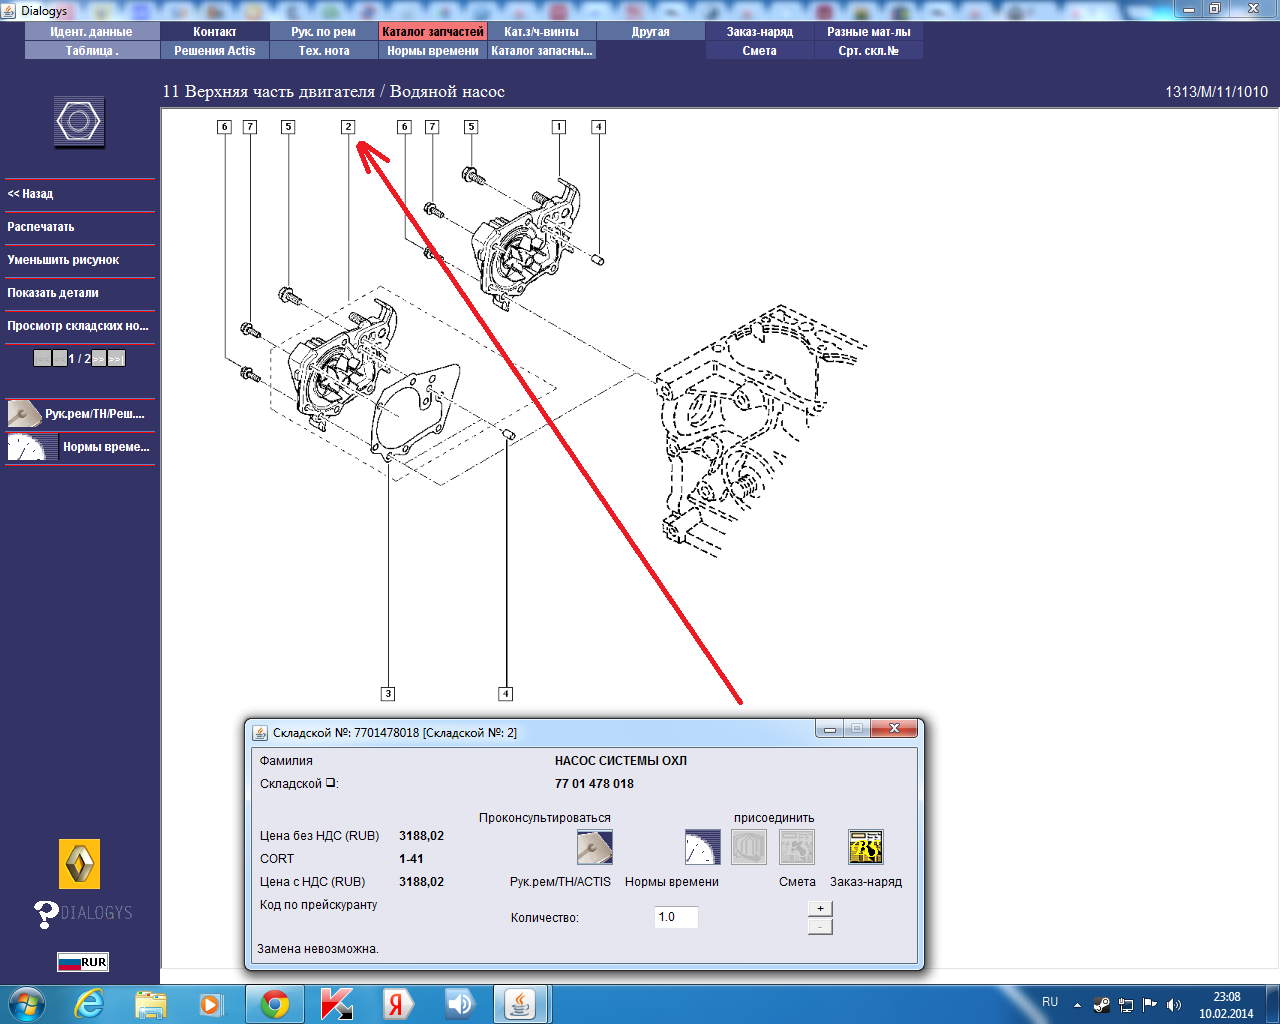The image size is (1280, 1024).
Task: Click the Нормы времени clock icon in the dialog
Action: point(702,847)
